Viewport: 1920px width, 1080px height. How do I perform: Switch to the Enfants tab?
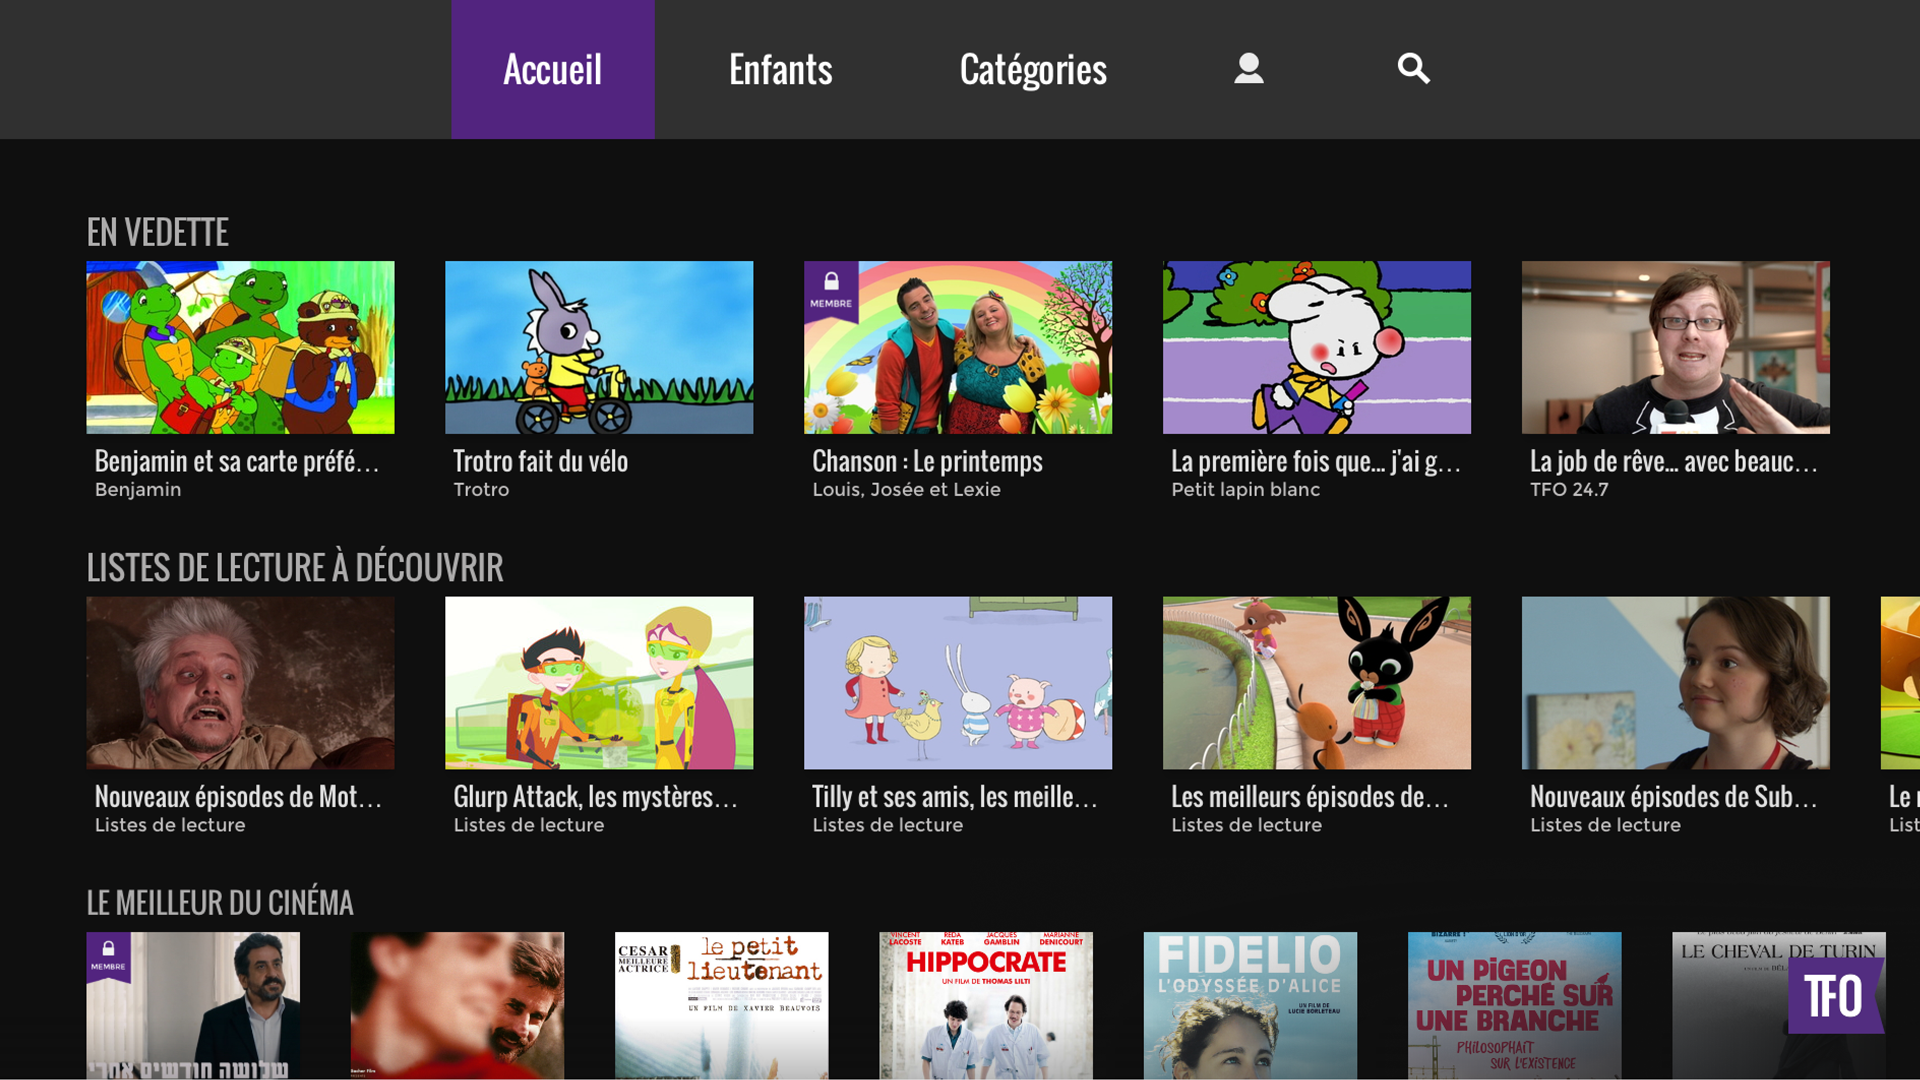coord(780,69)
